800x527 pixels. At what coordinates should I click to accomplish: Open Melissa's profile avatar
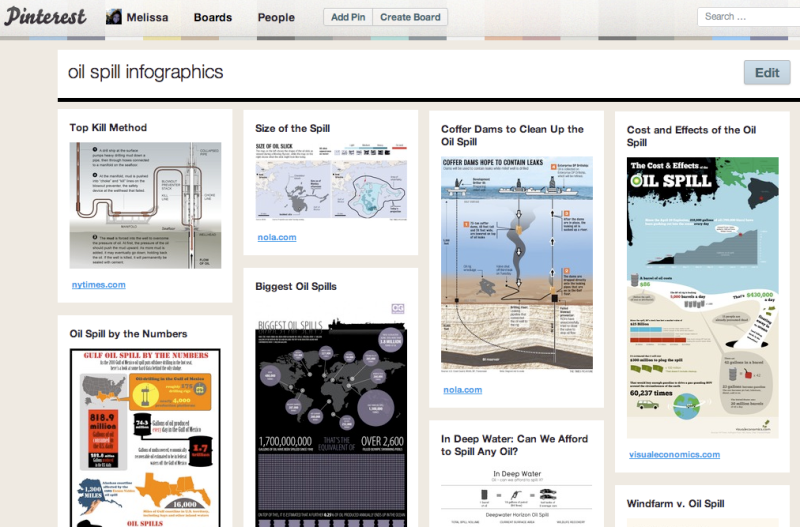[115, 17]
